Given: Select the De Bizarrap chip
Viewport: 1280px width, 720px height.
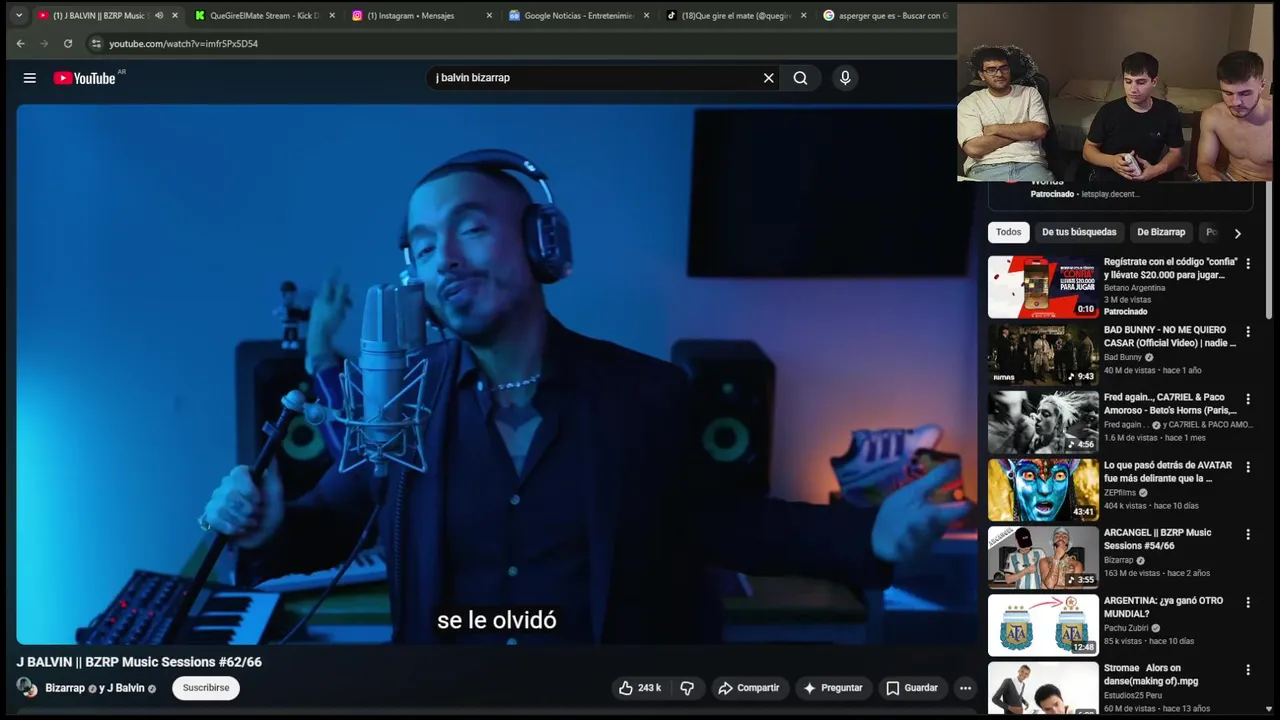Looking at the screenshot, I should point(1161,232).
